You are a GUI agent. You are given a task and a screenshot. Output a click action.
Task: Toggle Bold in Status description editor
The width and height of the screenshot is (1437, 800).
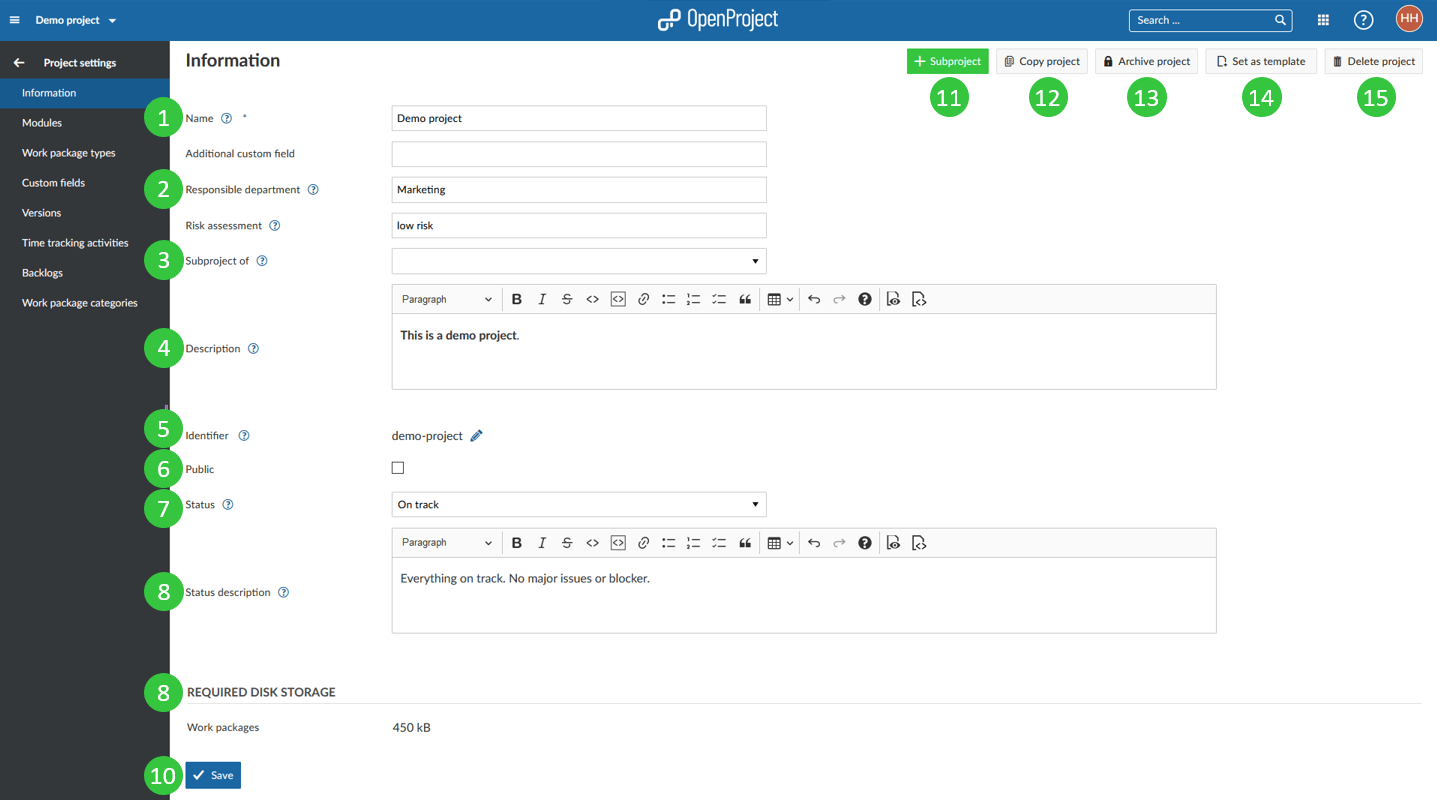[x=517, y=542]
